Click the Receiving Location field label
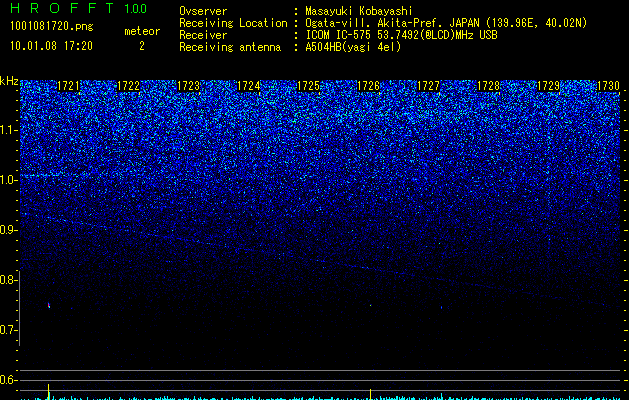The width and height of the screenshot is (629, 400). pyautogui.click(x=233, y=24)
